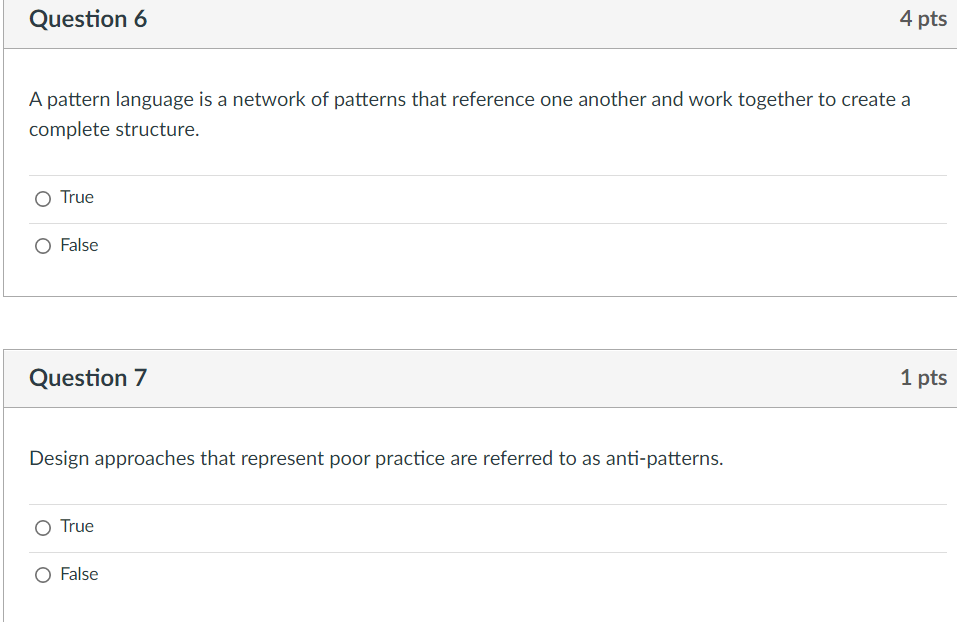Screen dimensions: 957x622
Task: Click inside the Question 7 answer area
Action: [480, 550]
